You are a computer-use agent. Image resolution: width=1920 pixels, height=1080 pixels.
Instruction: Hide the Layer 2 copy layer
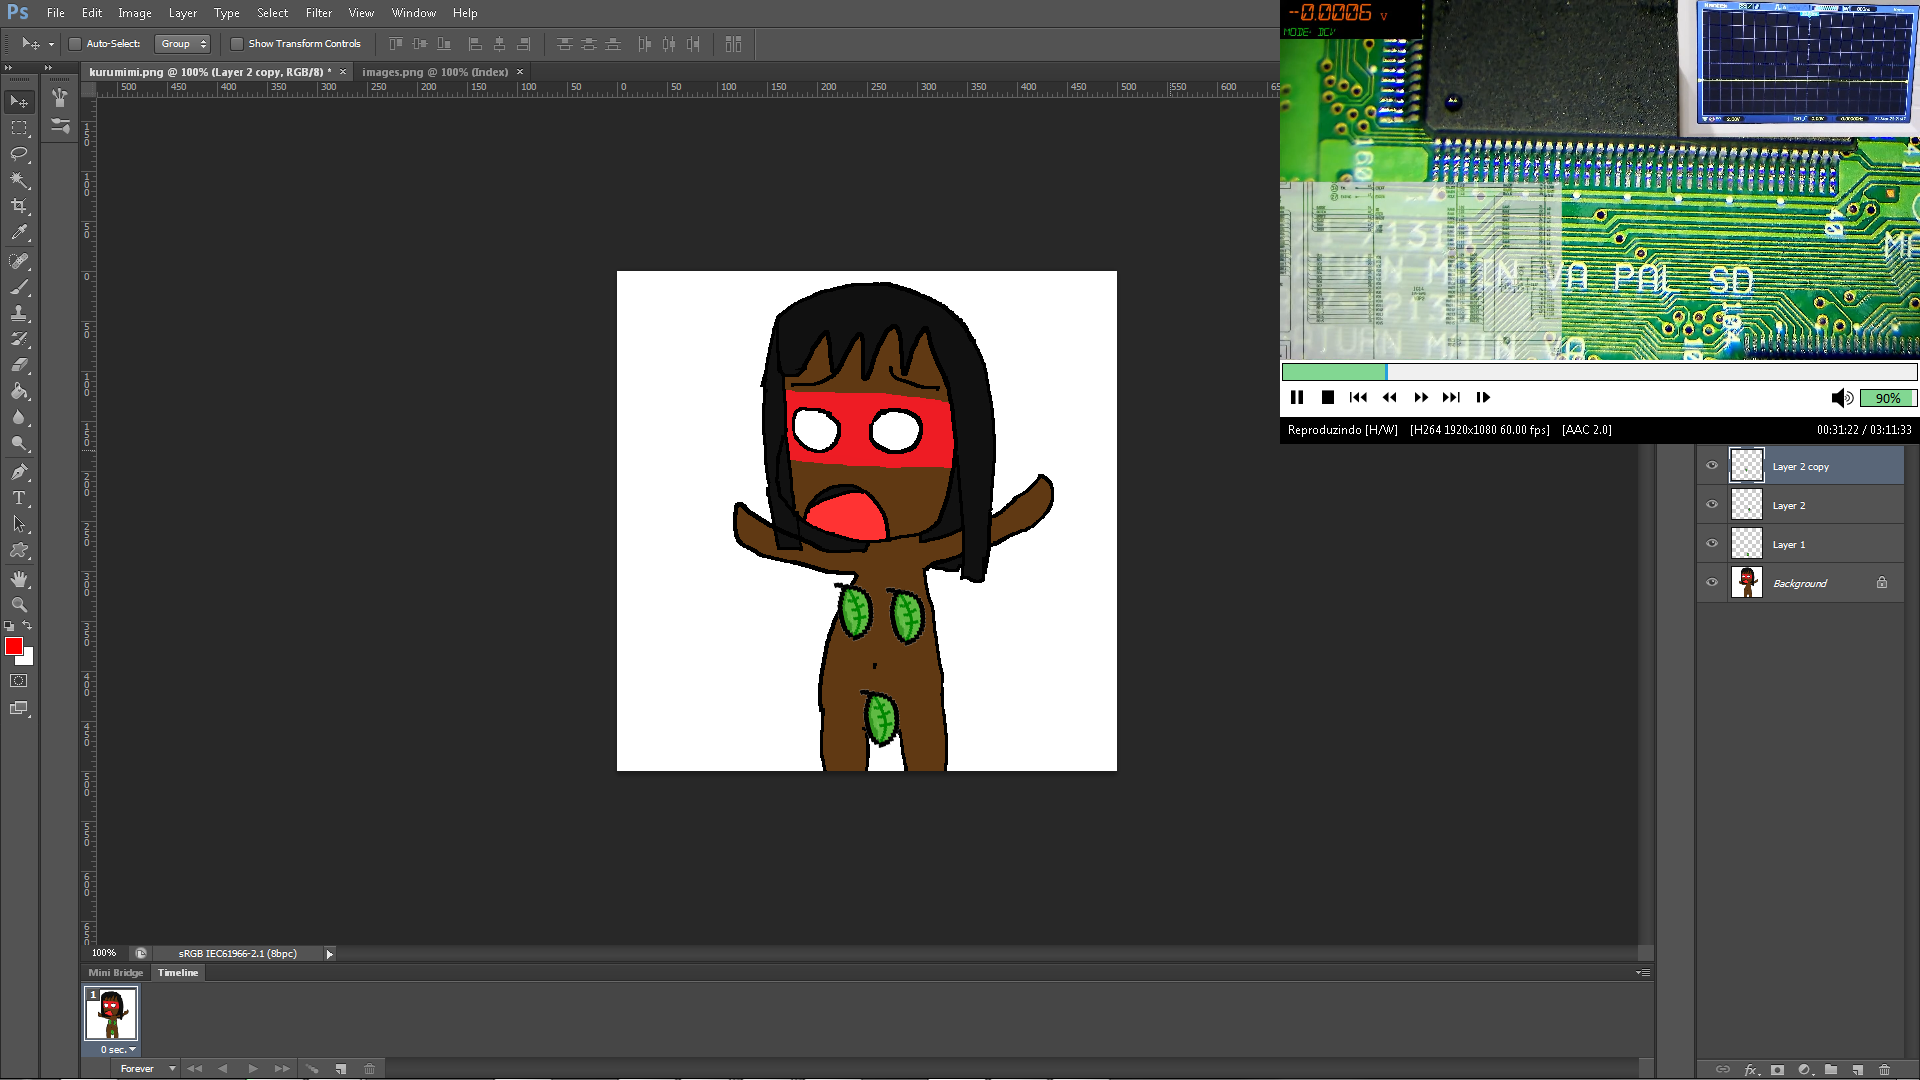tap(1712, 466)
